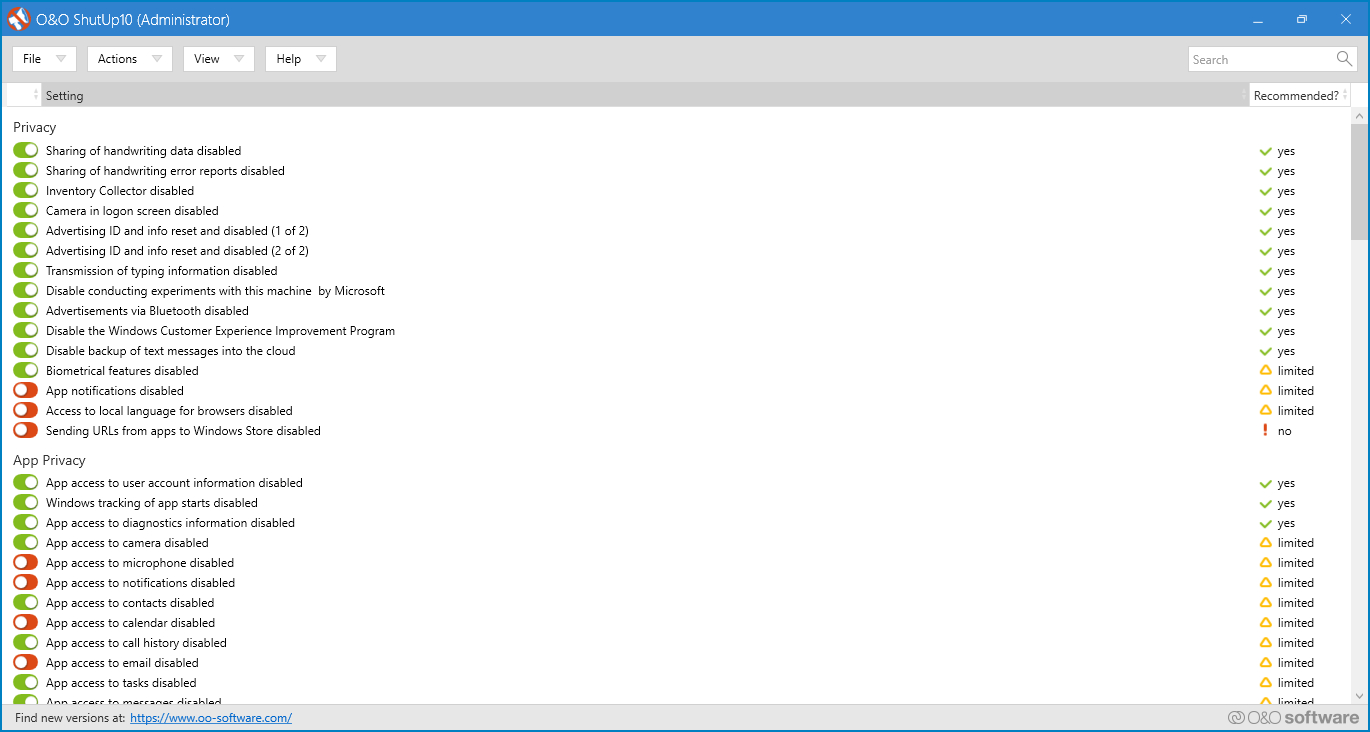Click the green check for App access to diagnostics
1370x732 pixels.
[1266, 523]
